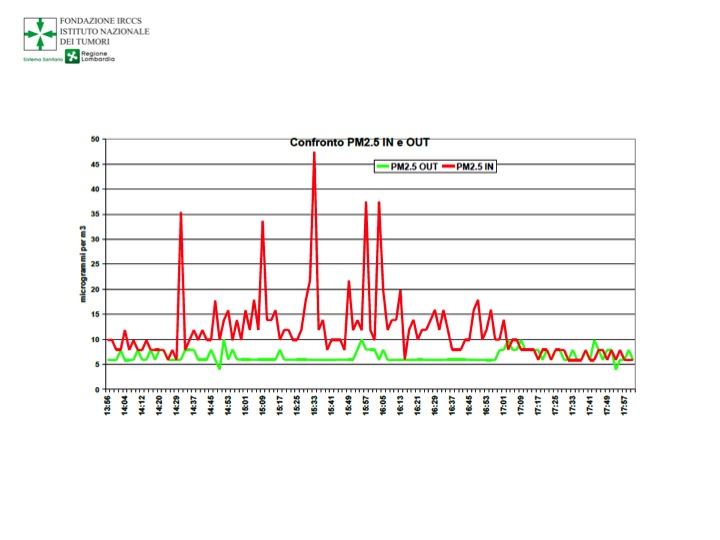Screen dimensions: 720x540
Task: Click the 50 value on the vertical axis
Action: [95, 139]
